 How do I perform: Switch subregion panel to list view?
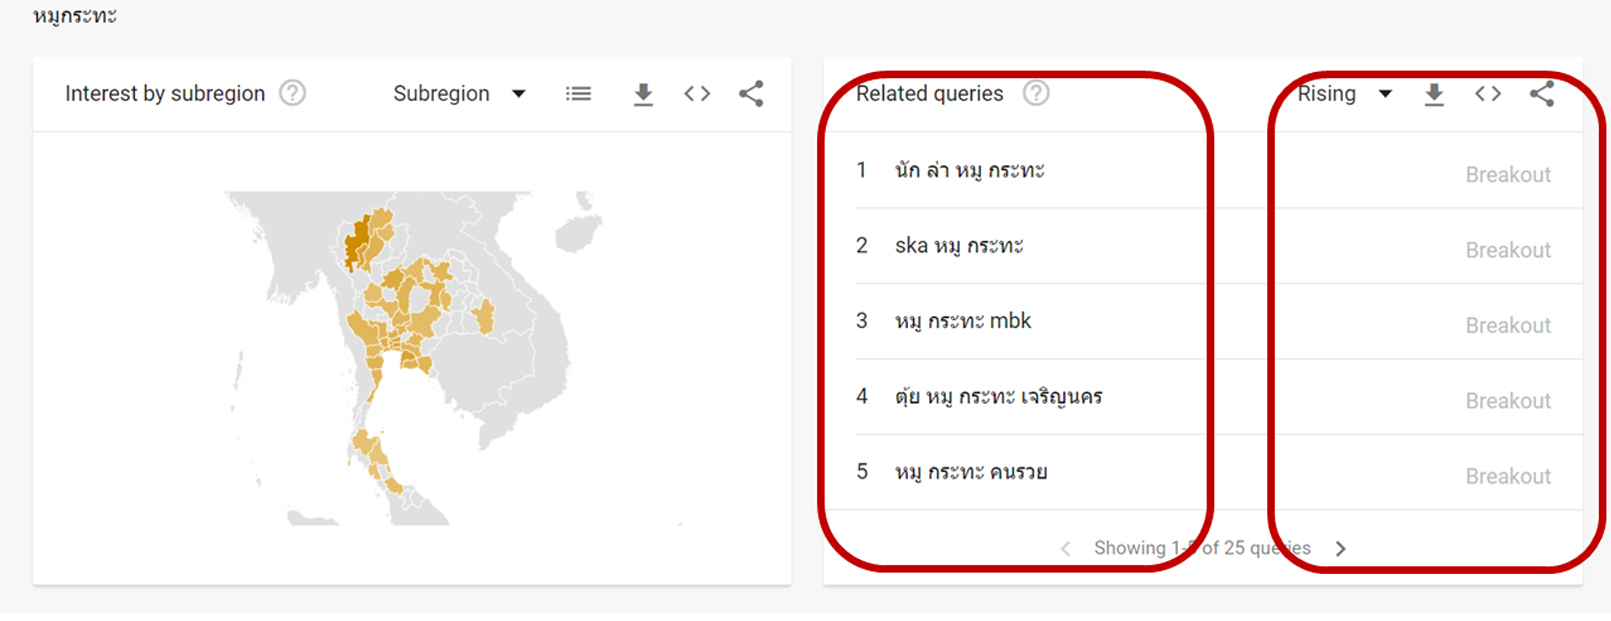click(x=578, y=93)
